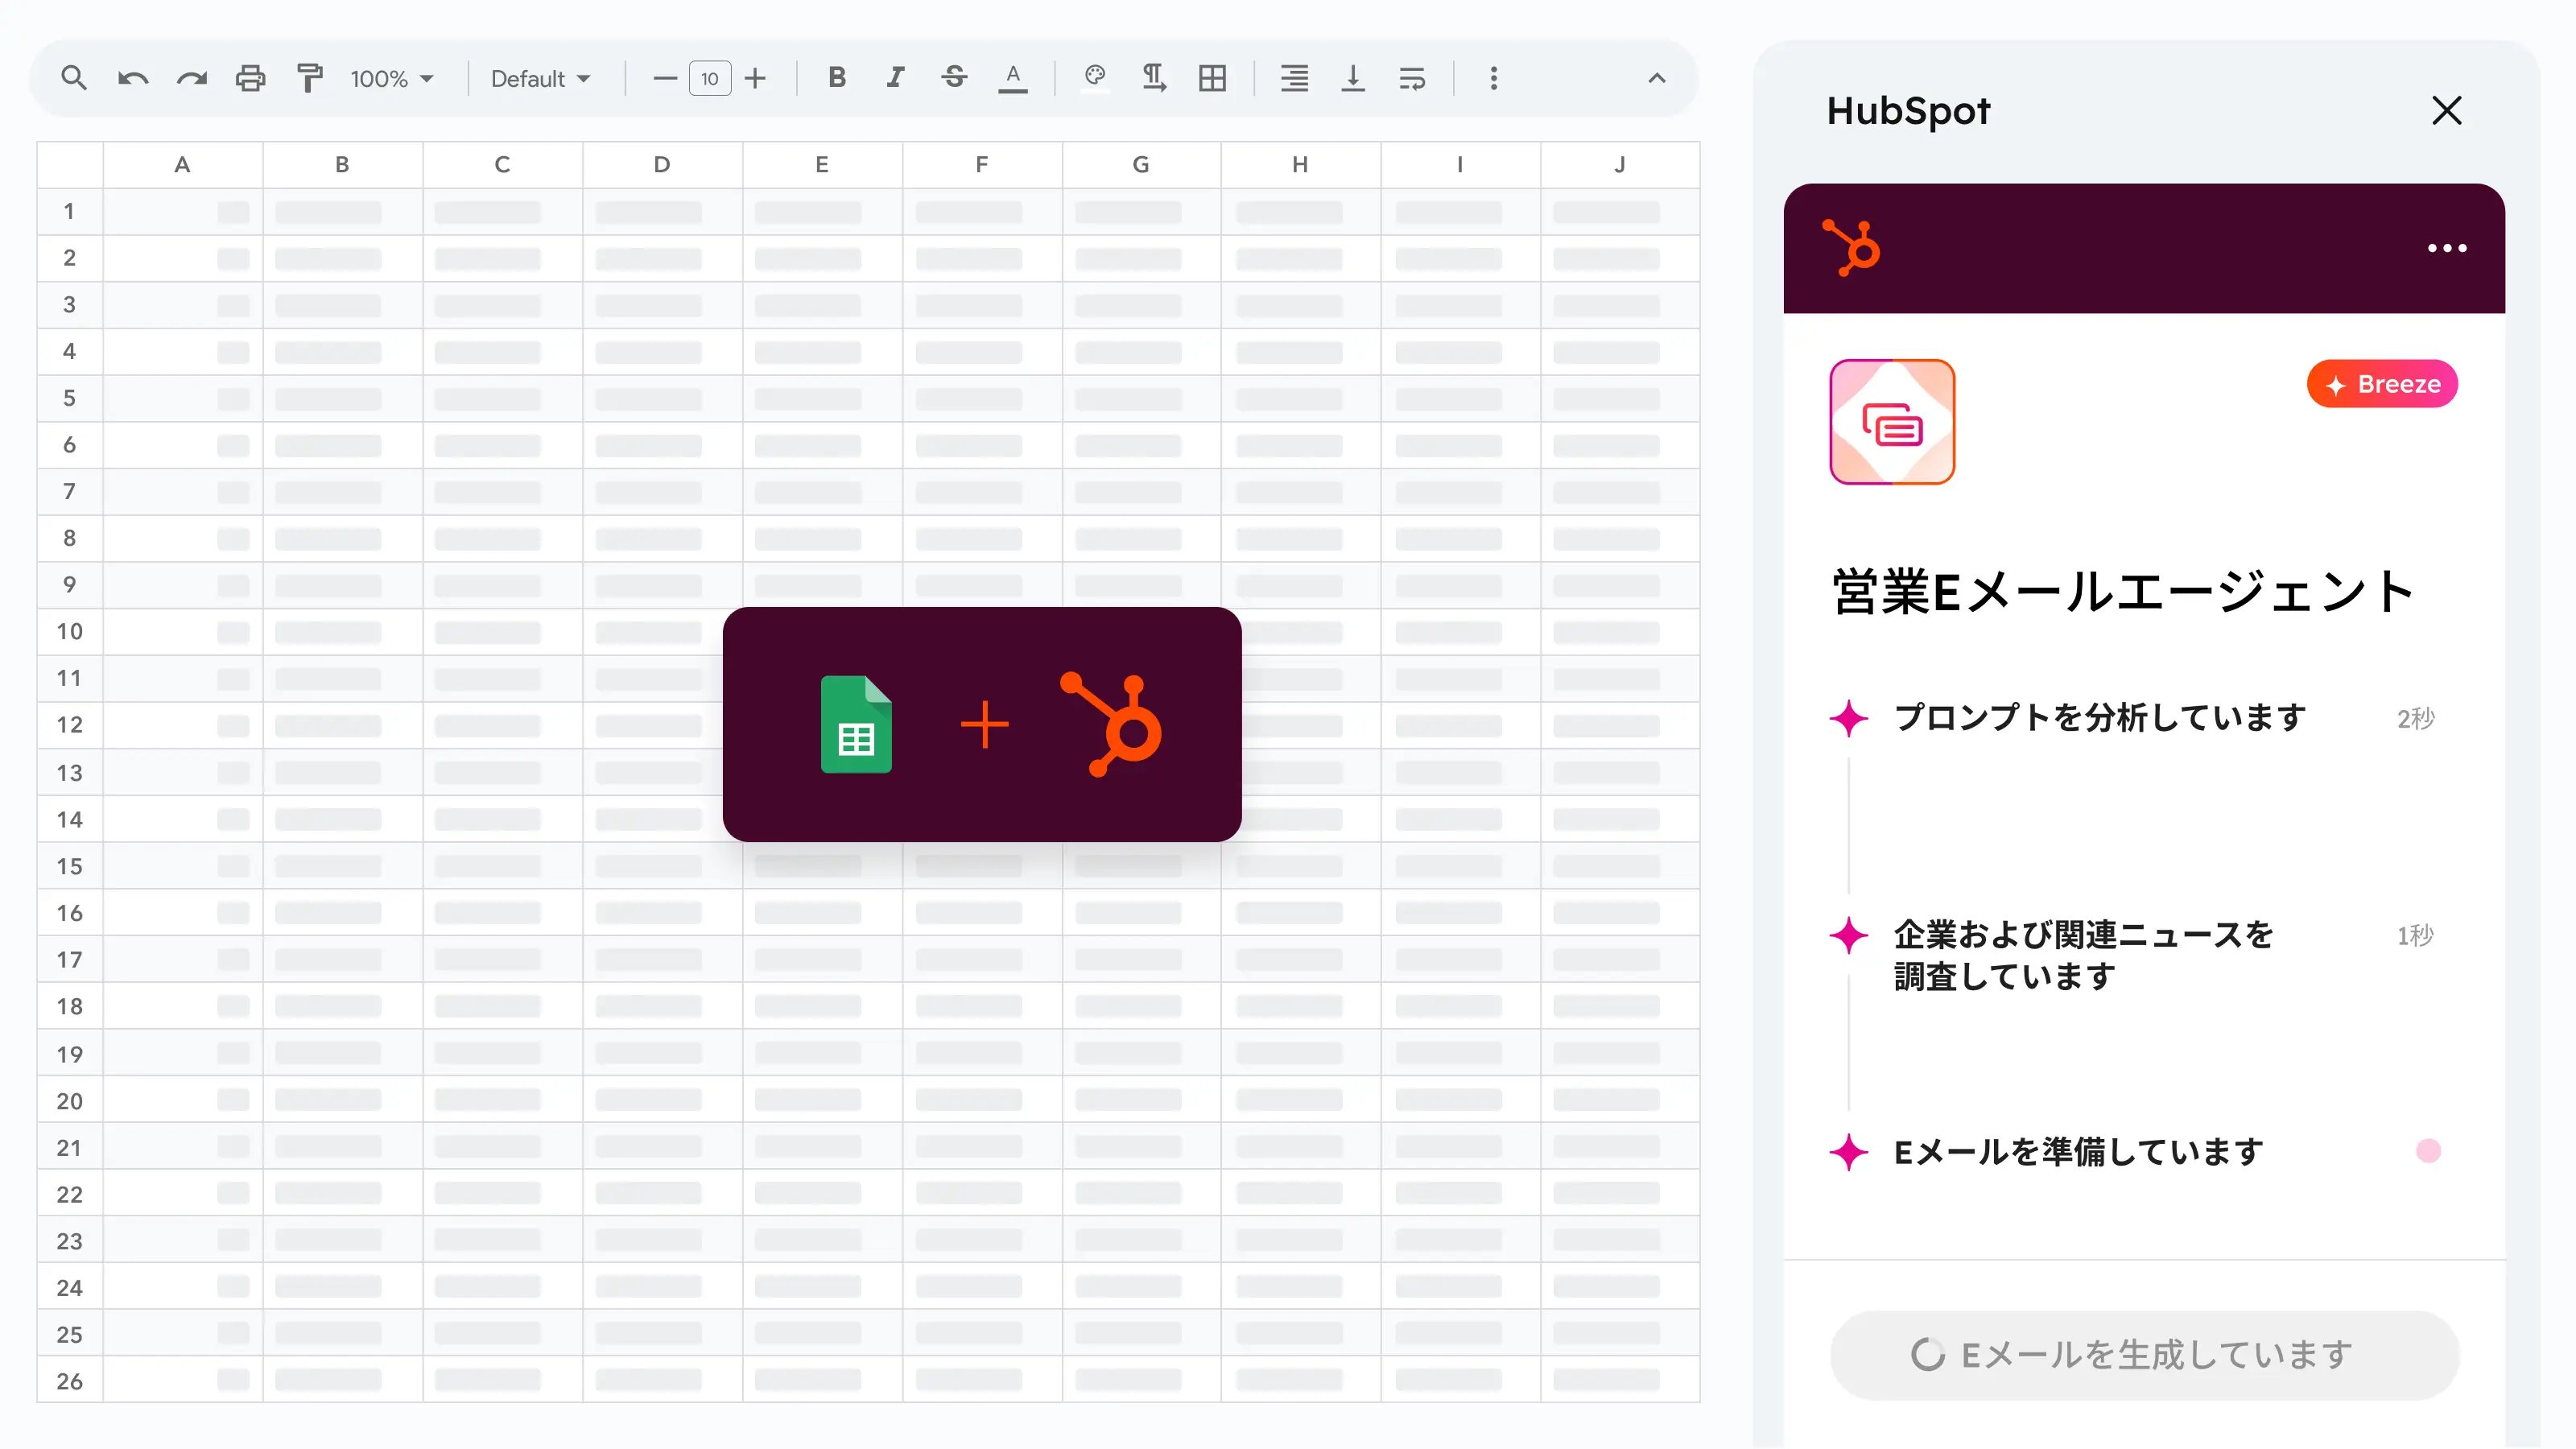This screenshot has height=1449, width=2576.
Task: Open the toolbar overflow menu
Action: [x=1493, y=78]
